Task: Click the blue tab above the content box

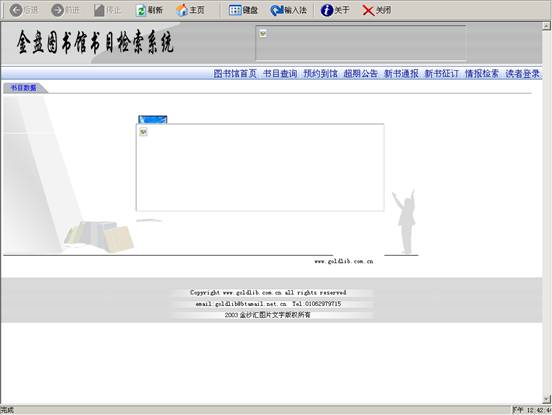Action: tap(153, 120)
